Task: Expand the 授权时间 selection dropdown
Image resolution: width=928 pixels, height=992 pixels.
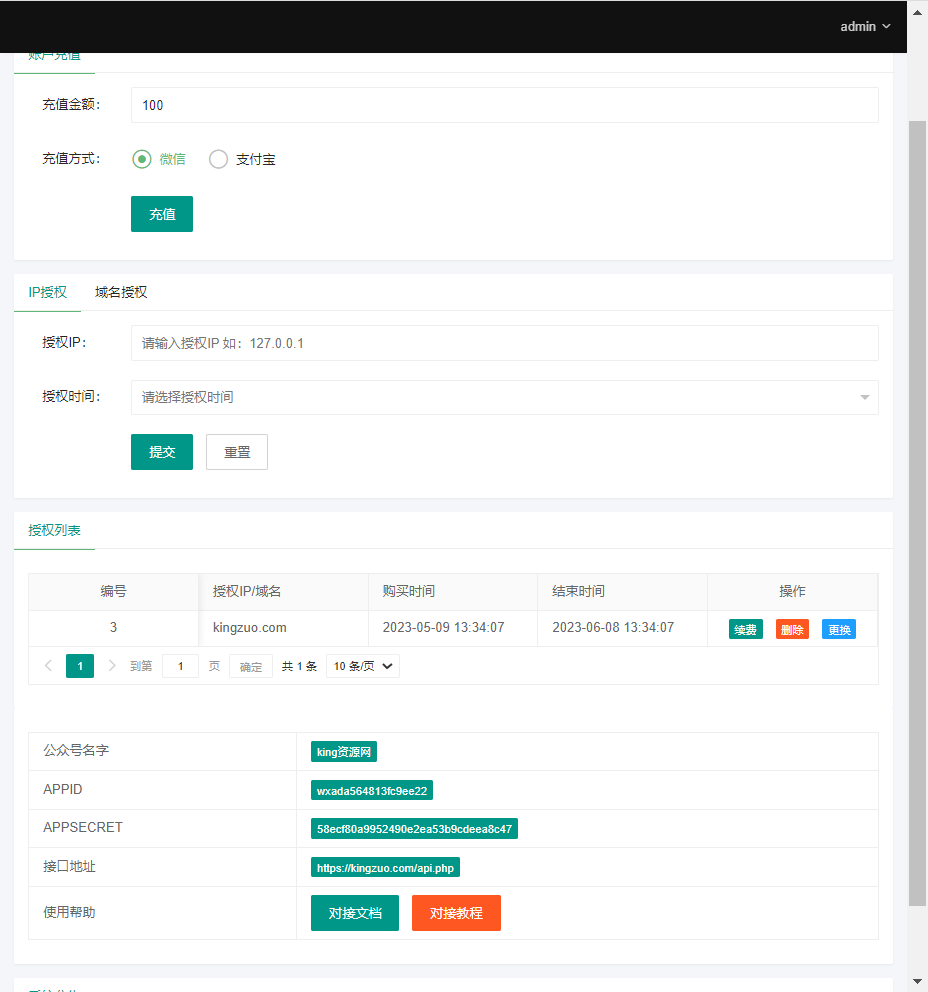Action: [504, 397]
